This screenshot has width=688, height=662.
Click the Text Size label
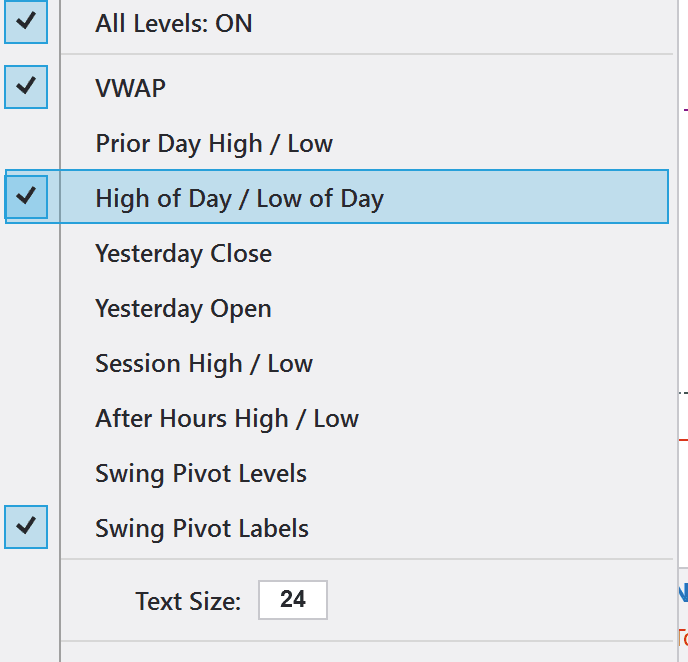[x=188, y=601]
